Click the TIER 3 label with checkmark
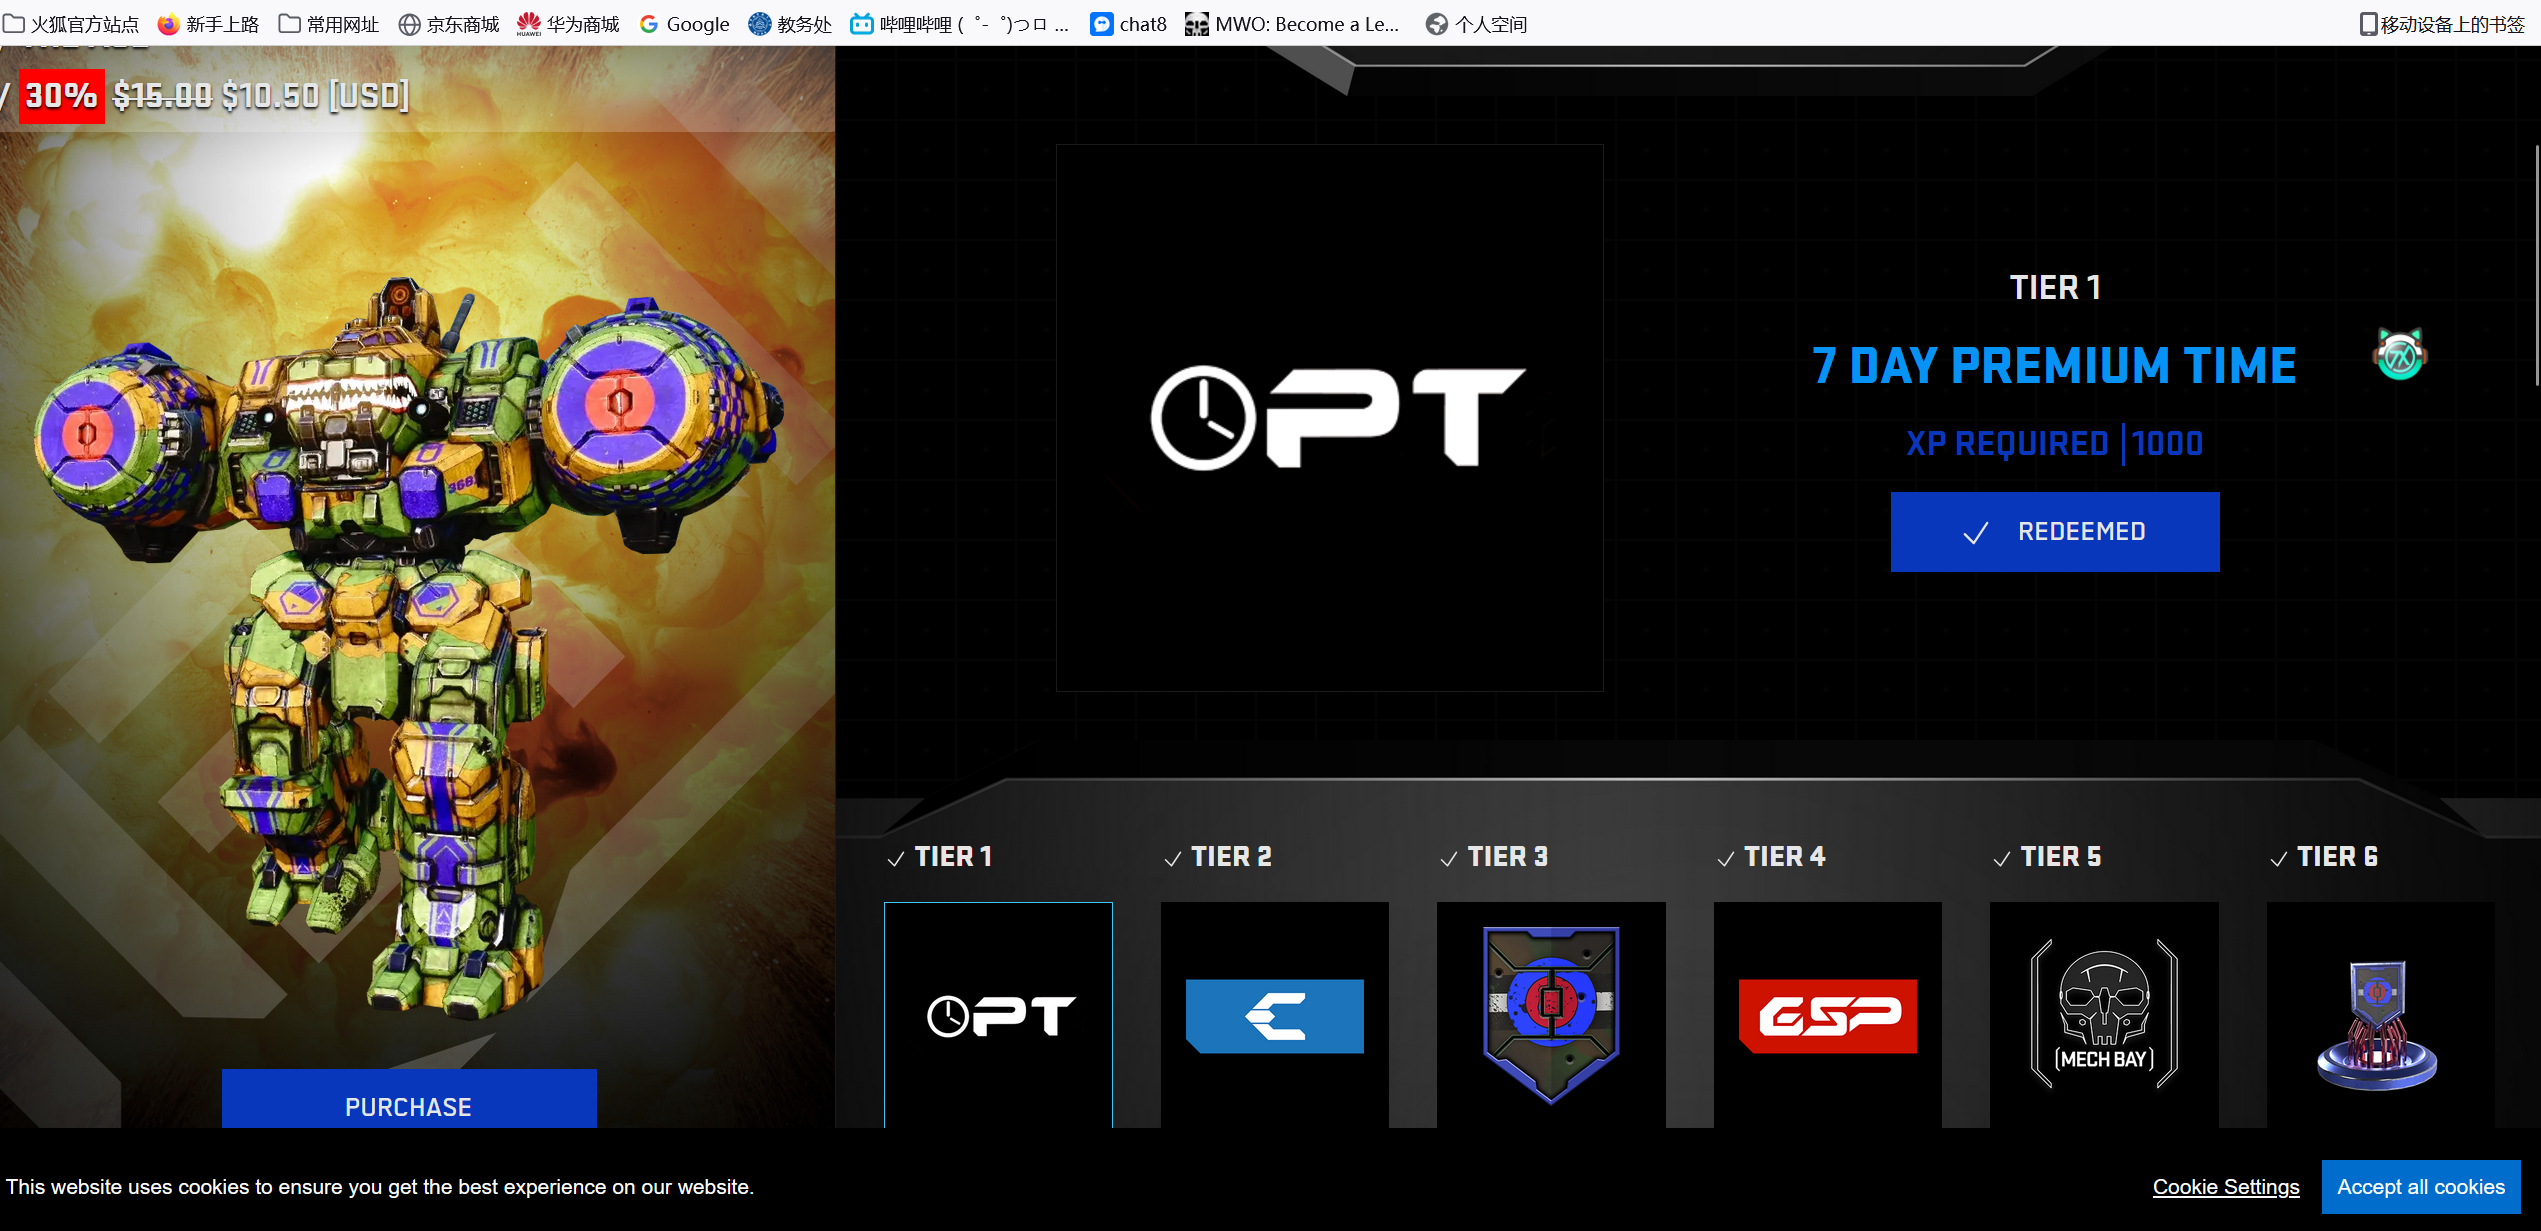This screenshot has width=2541, height=1231. click(x=1493, y=857)
